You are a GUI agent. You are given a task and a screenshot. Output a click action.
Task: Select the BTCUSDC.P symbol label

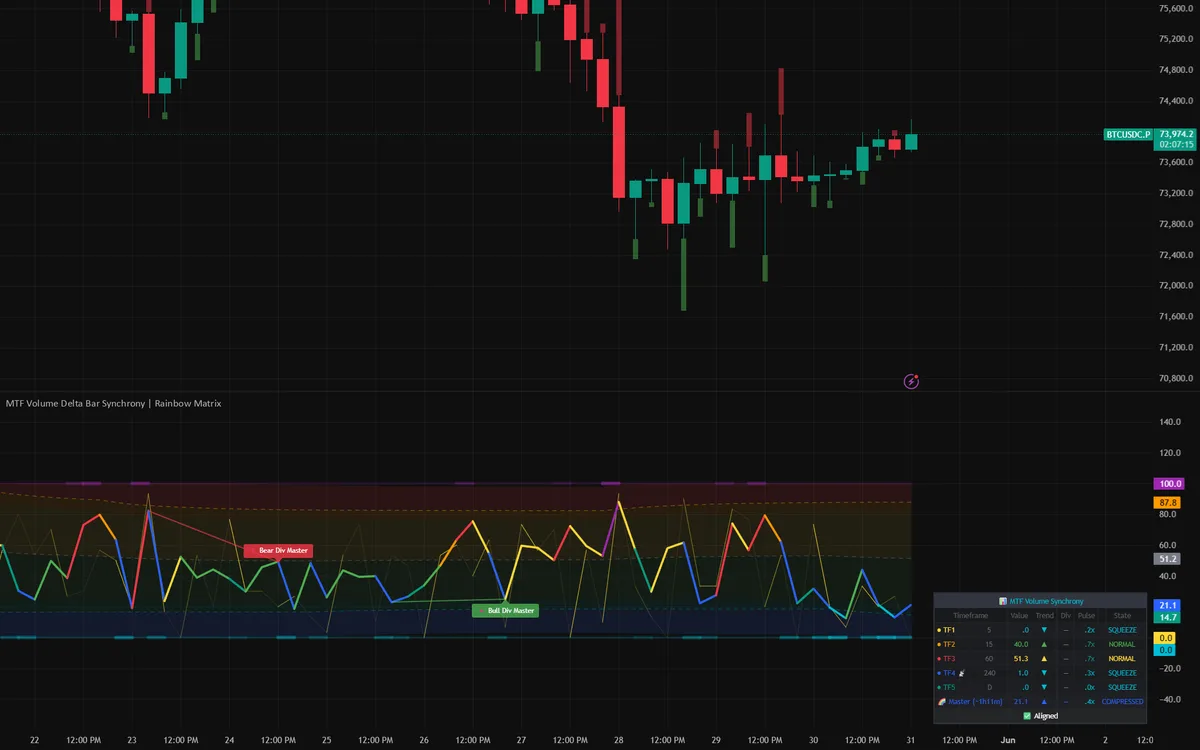point(1128,133)
